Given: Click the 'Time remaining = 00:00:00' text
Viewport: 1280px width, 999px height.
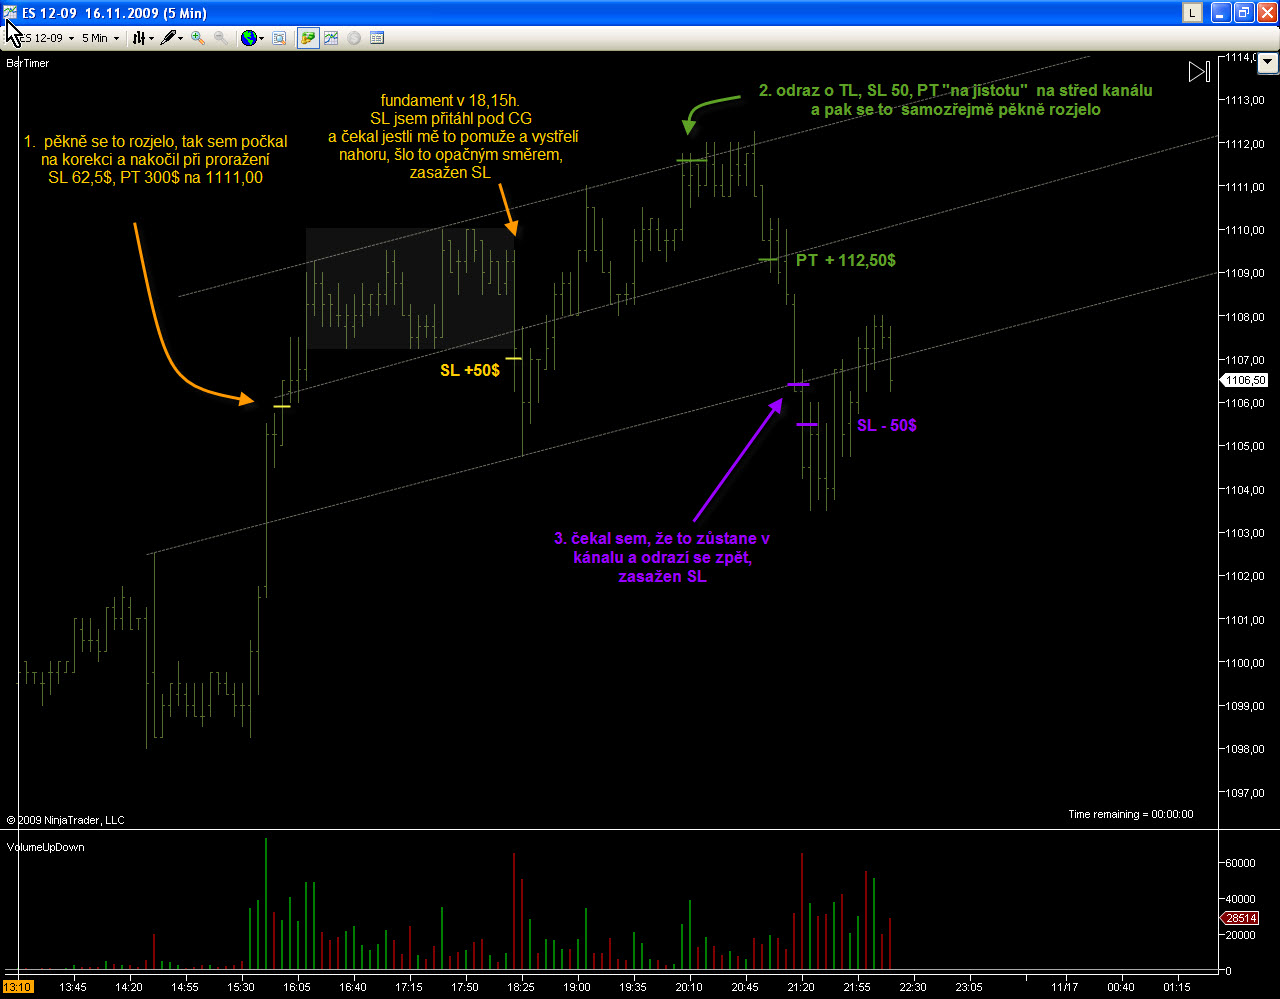Looking at the screenshot, I should coord(1130,814).
